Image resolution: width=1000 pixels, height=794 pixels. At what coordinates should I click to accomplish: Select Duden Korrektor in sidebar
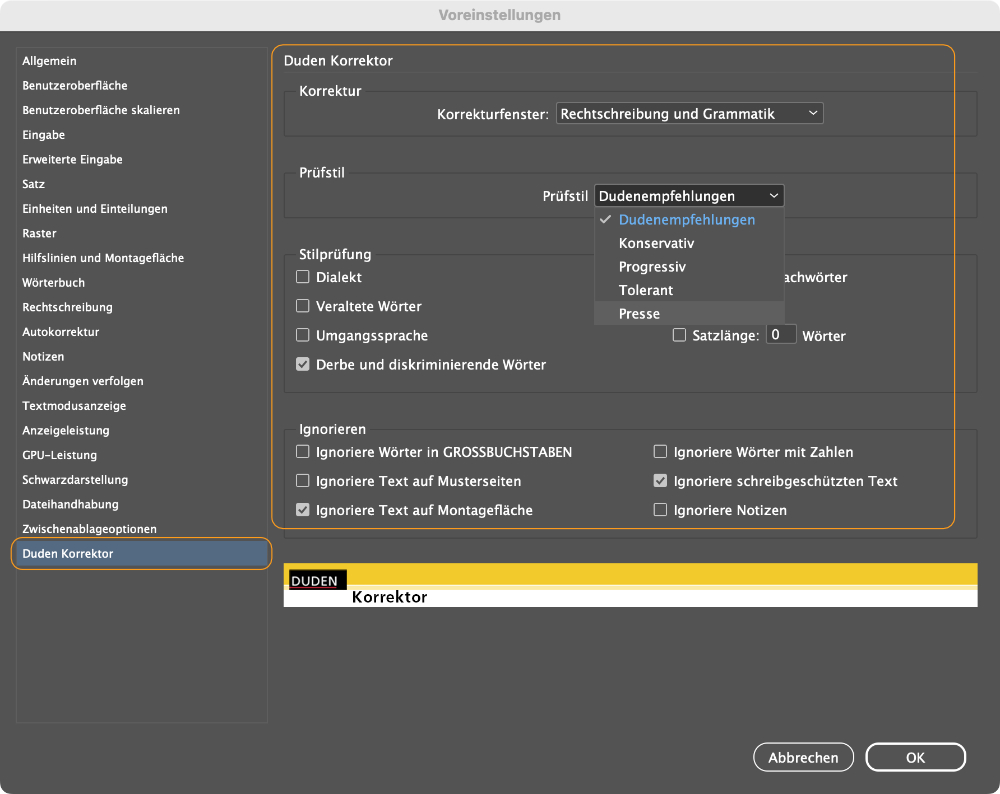coord(141,554)
